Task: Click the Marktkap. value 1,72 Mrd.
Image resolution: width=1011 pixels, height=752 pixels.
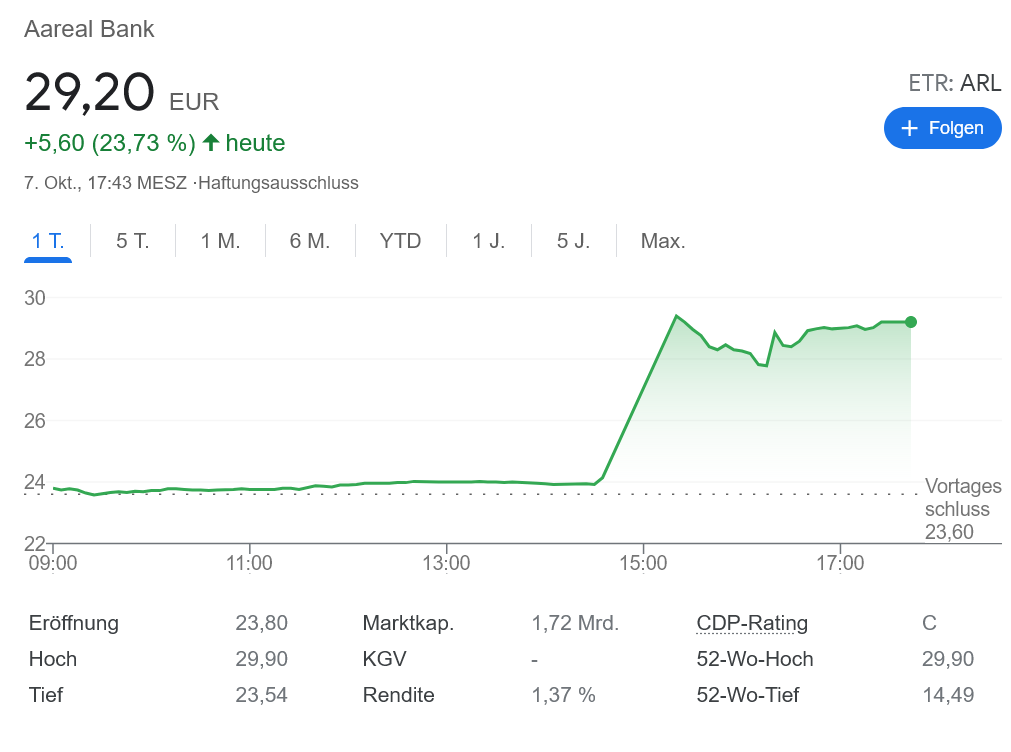Action: (575, 623)
